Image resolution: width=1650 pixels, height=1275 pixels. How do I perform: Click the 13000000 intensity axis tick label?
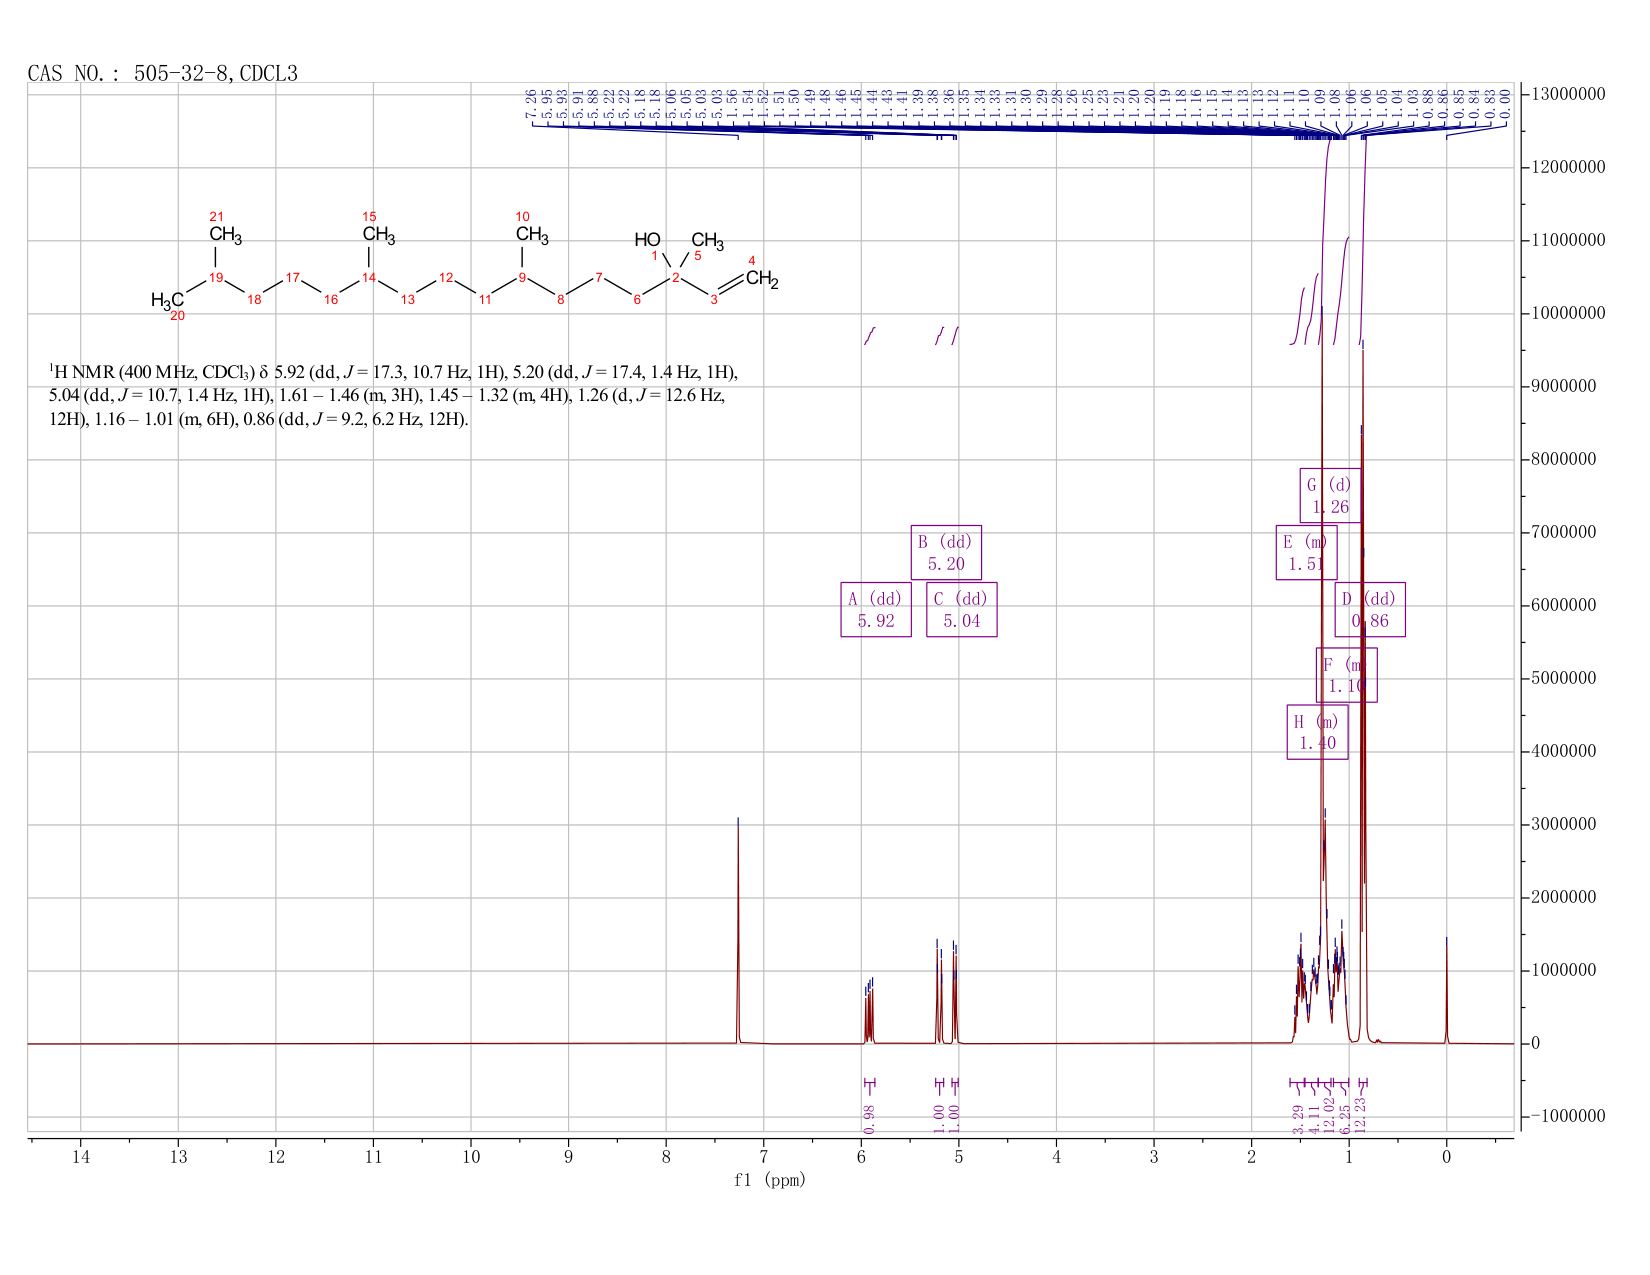click(x=1568, y=94)
